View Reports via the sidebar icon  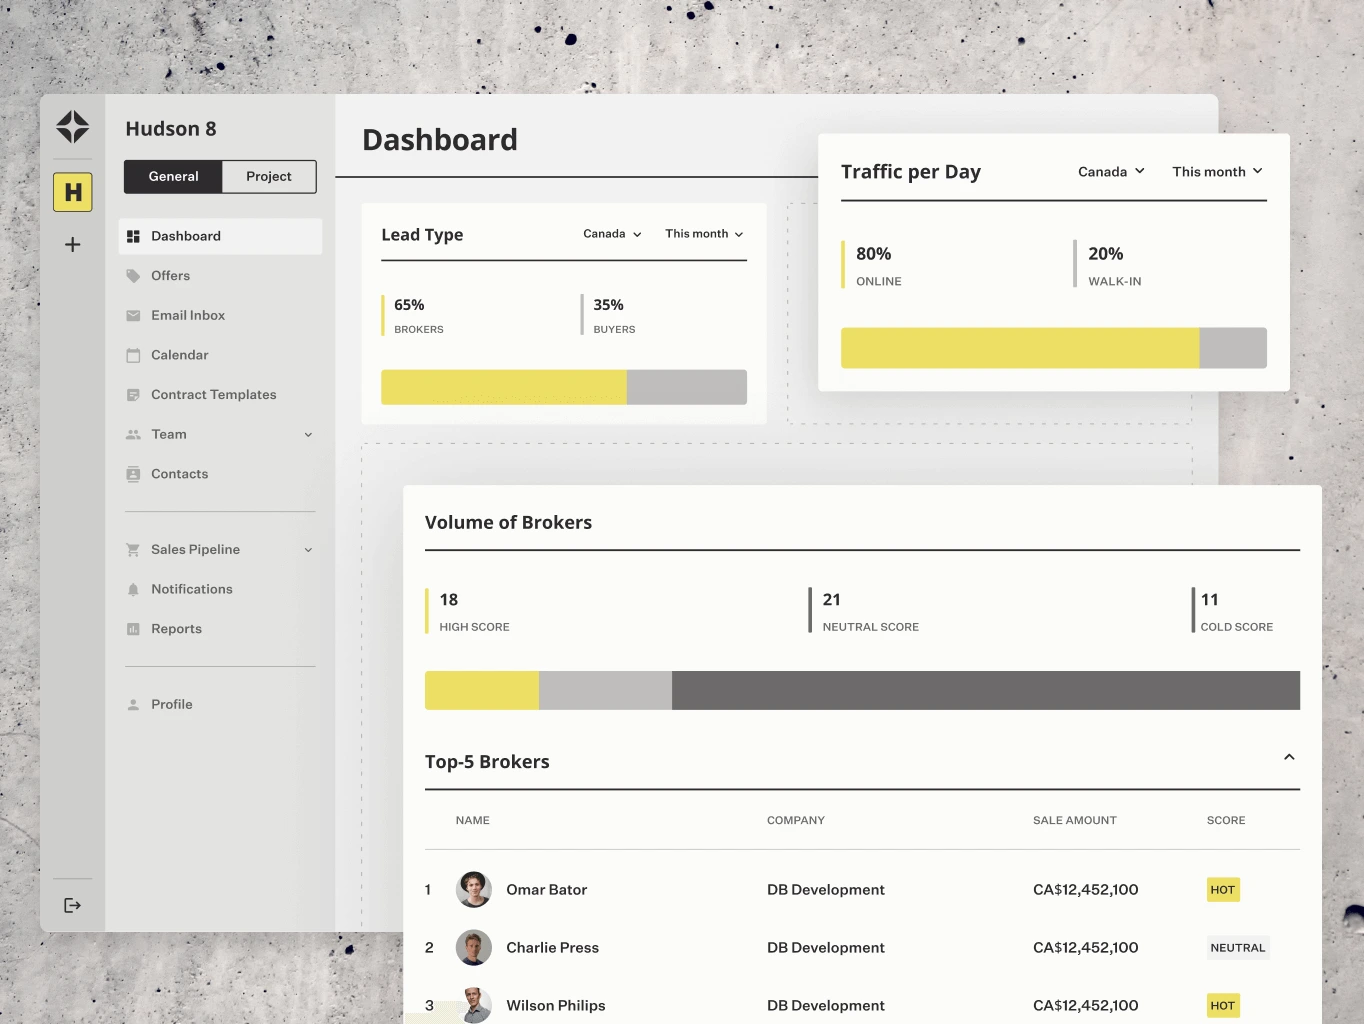tap(134, 628)
